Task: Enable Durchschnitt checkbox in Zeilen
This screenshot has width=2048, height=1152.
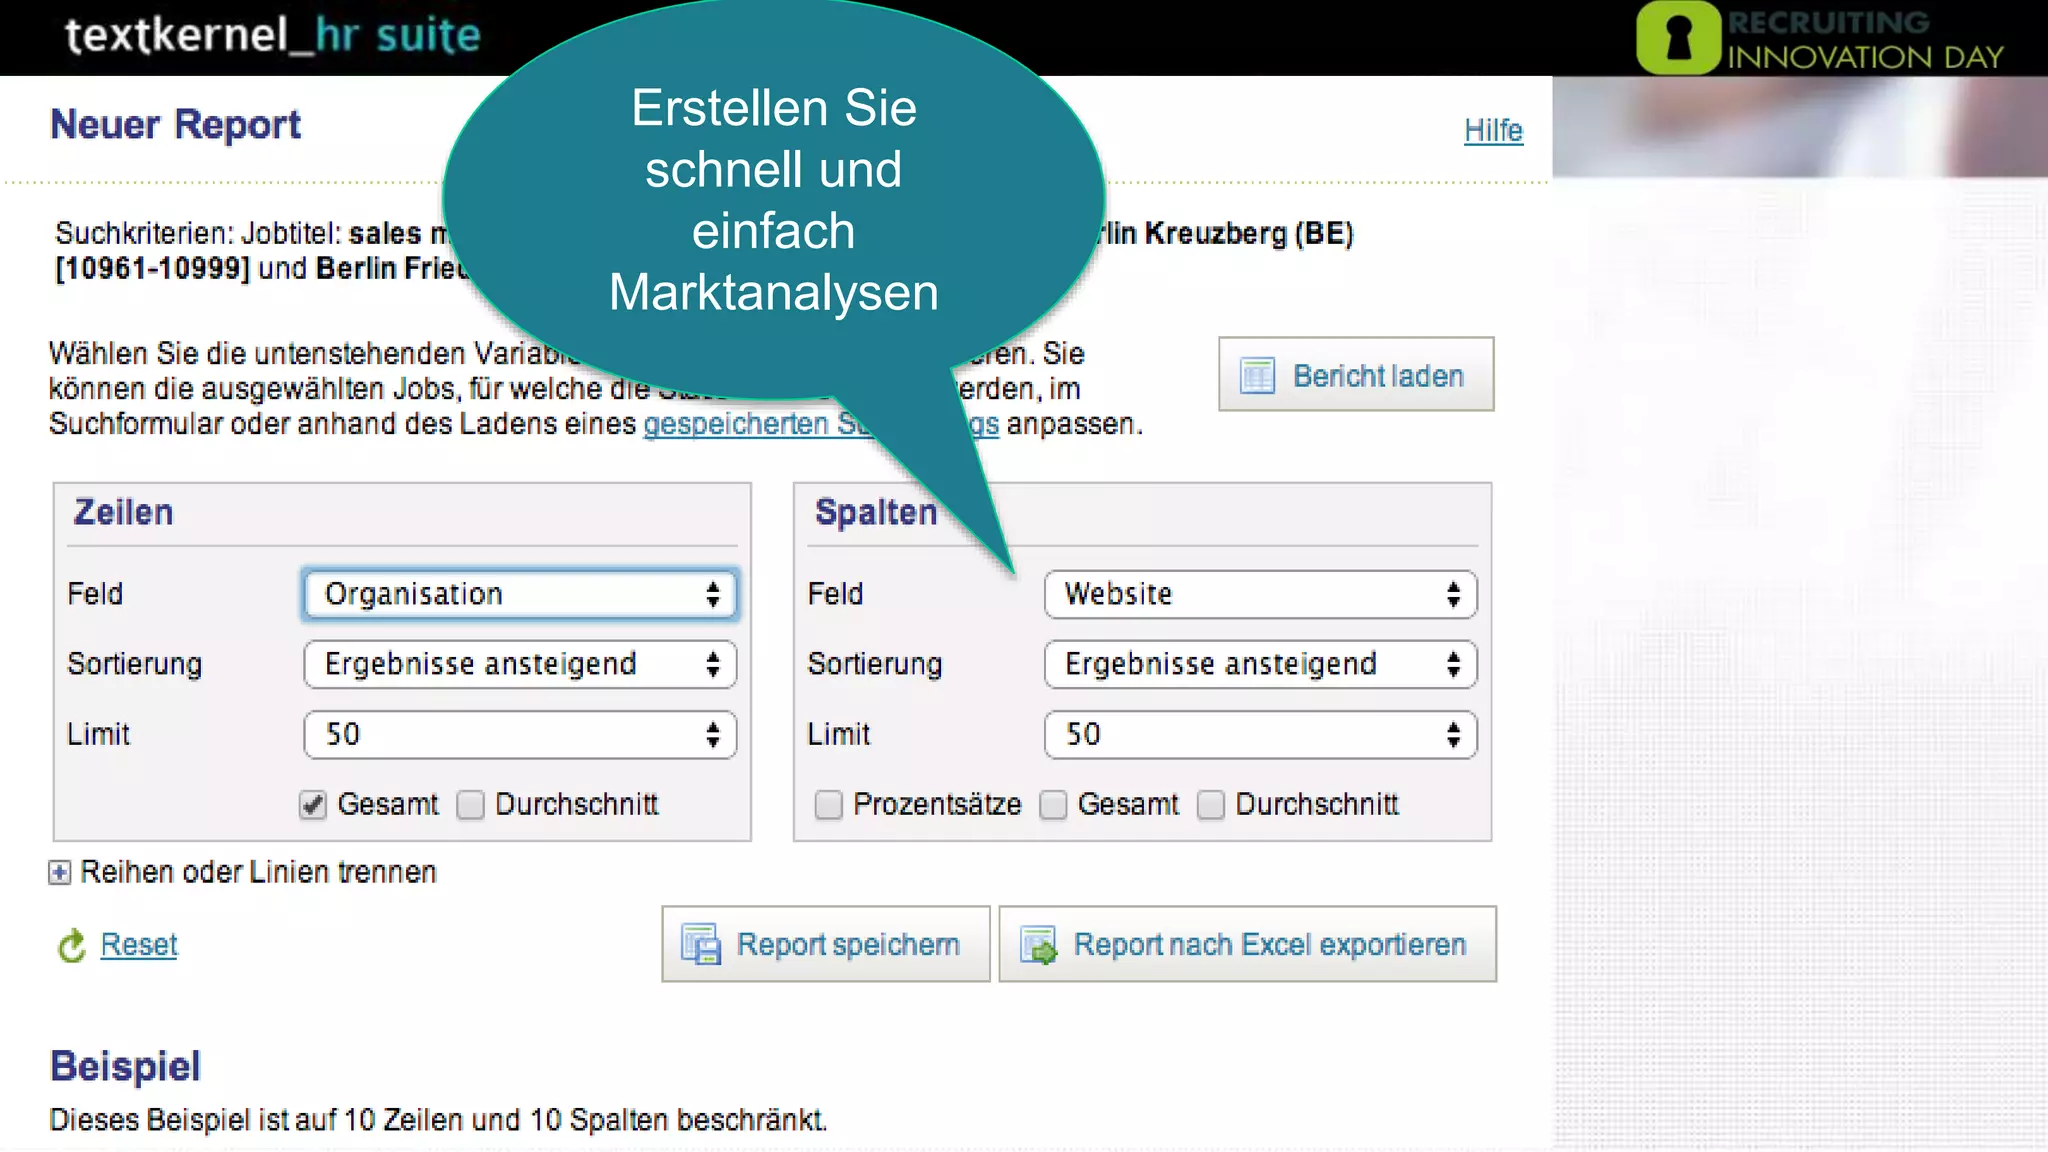Action: click(470, 804)
